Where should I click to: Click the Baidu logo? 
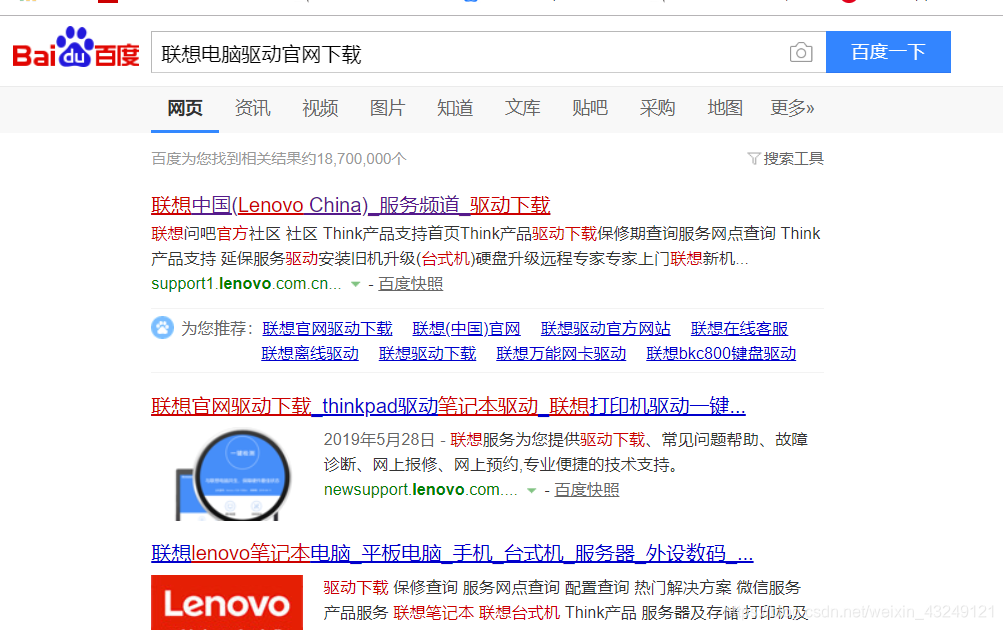[76, 47]
